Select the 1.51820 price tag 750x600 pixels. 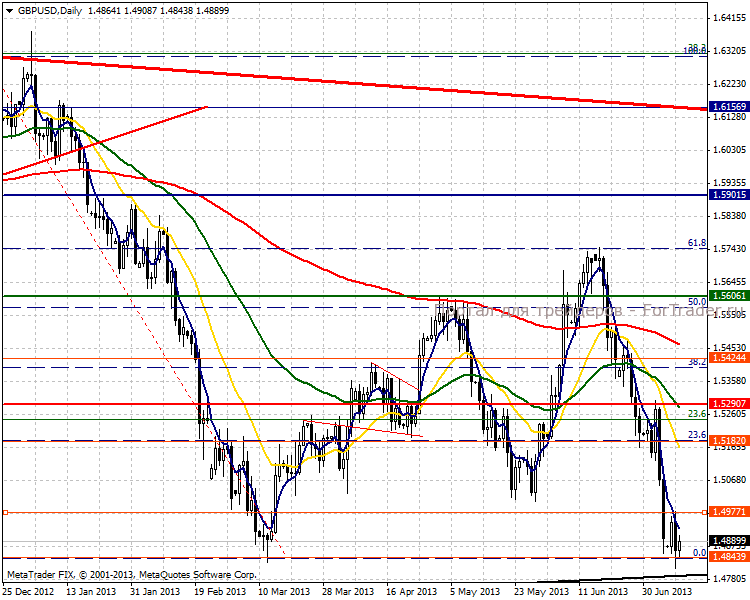coord(727,440)
